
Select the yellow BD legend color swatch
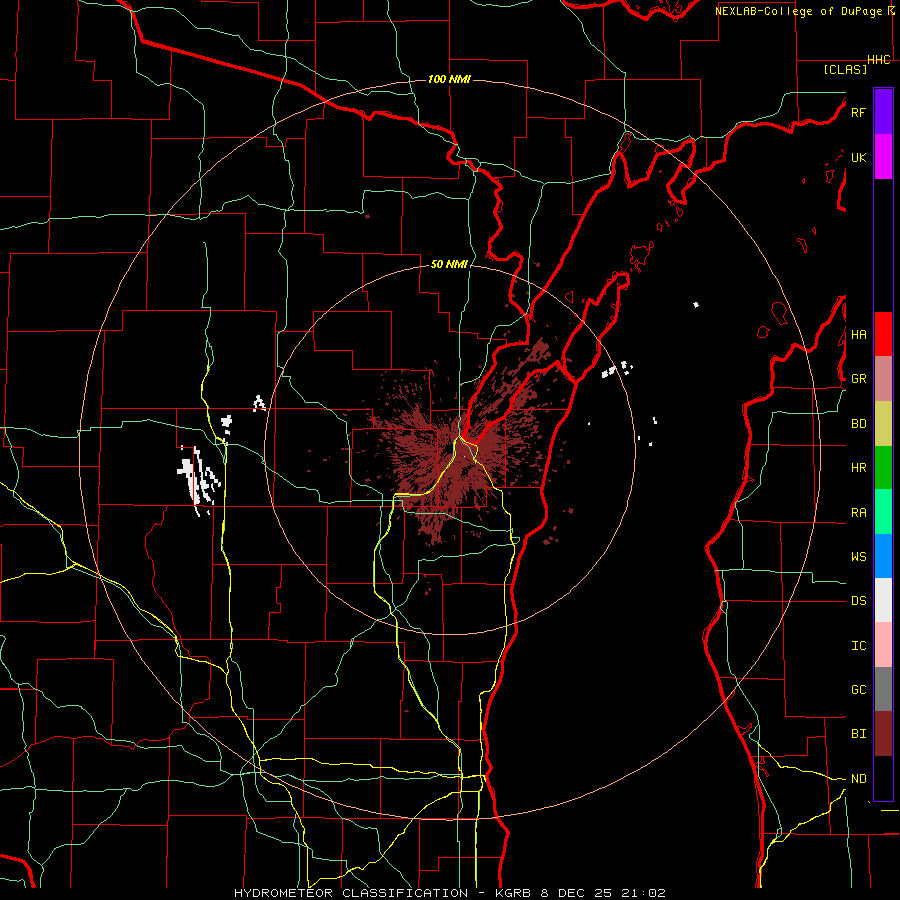pos(883,424)
